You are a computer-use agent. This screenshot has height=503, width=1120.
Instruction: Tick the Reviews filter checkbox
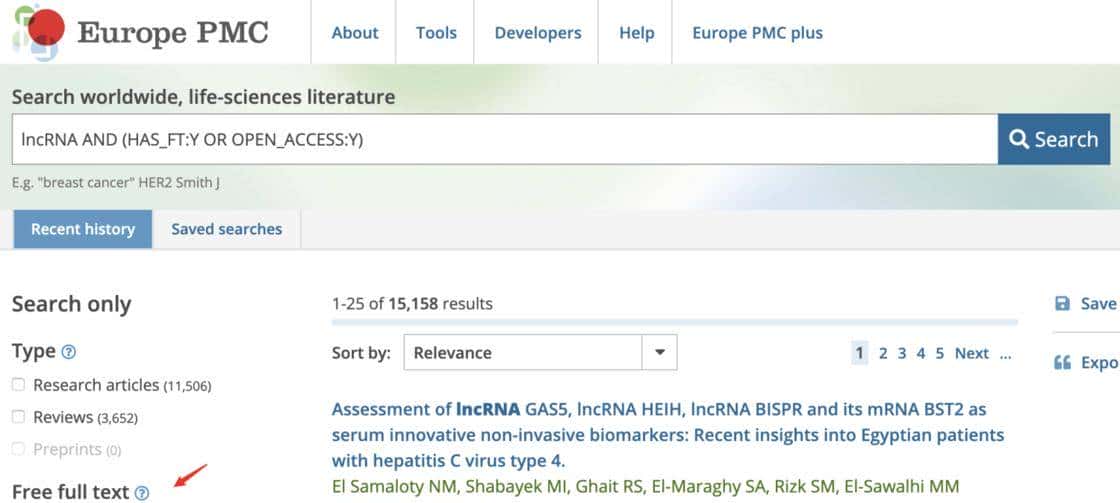tap(19, 417)
